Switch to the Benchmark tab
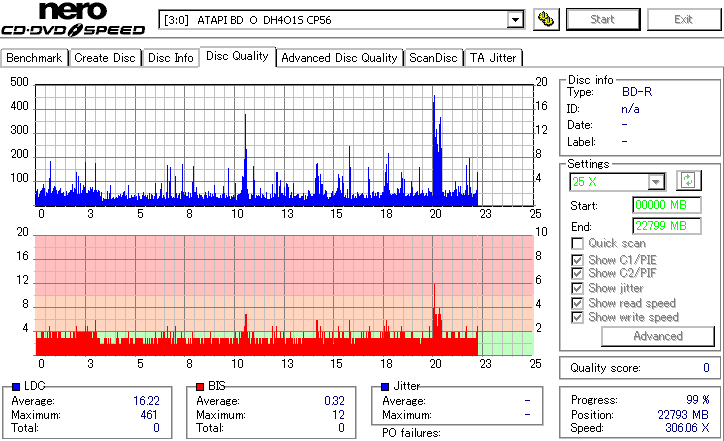 [x=34, y=58]
